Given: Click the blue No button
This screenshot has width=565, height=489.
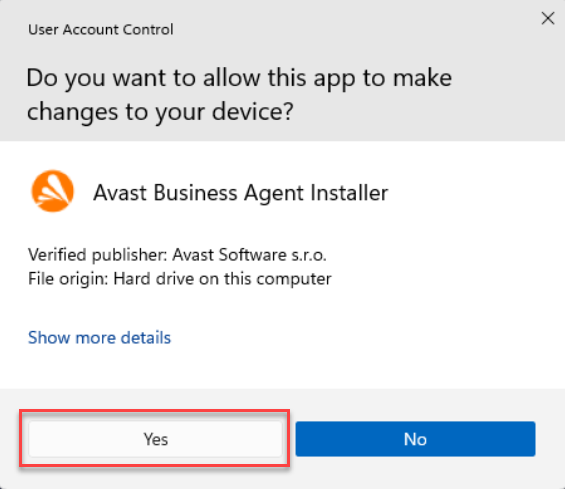Looking at the screenshot, I should click(x=415, y=439).
